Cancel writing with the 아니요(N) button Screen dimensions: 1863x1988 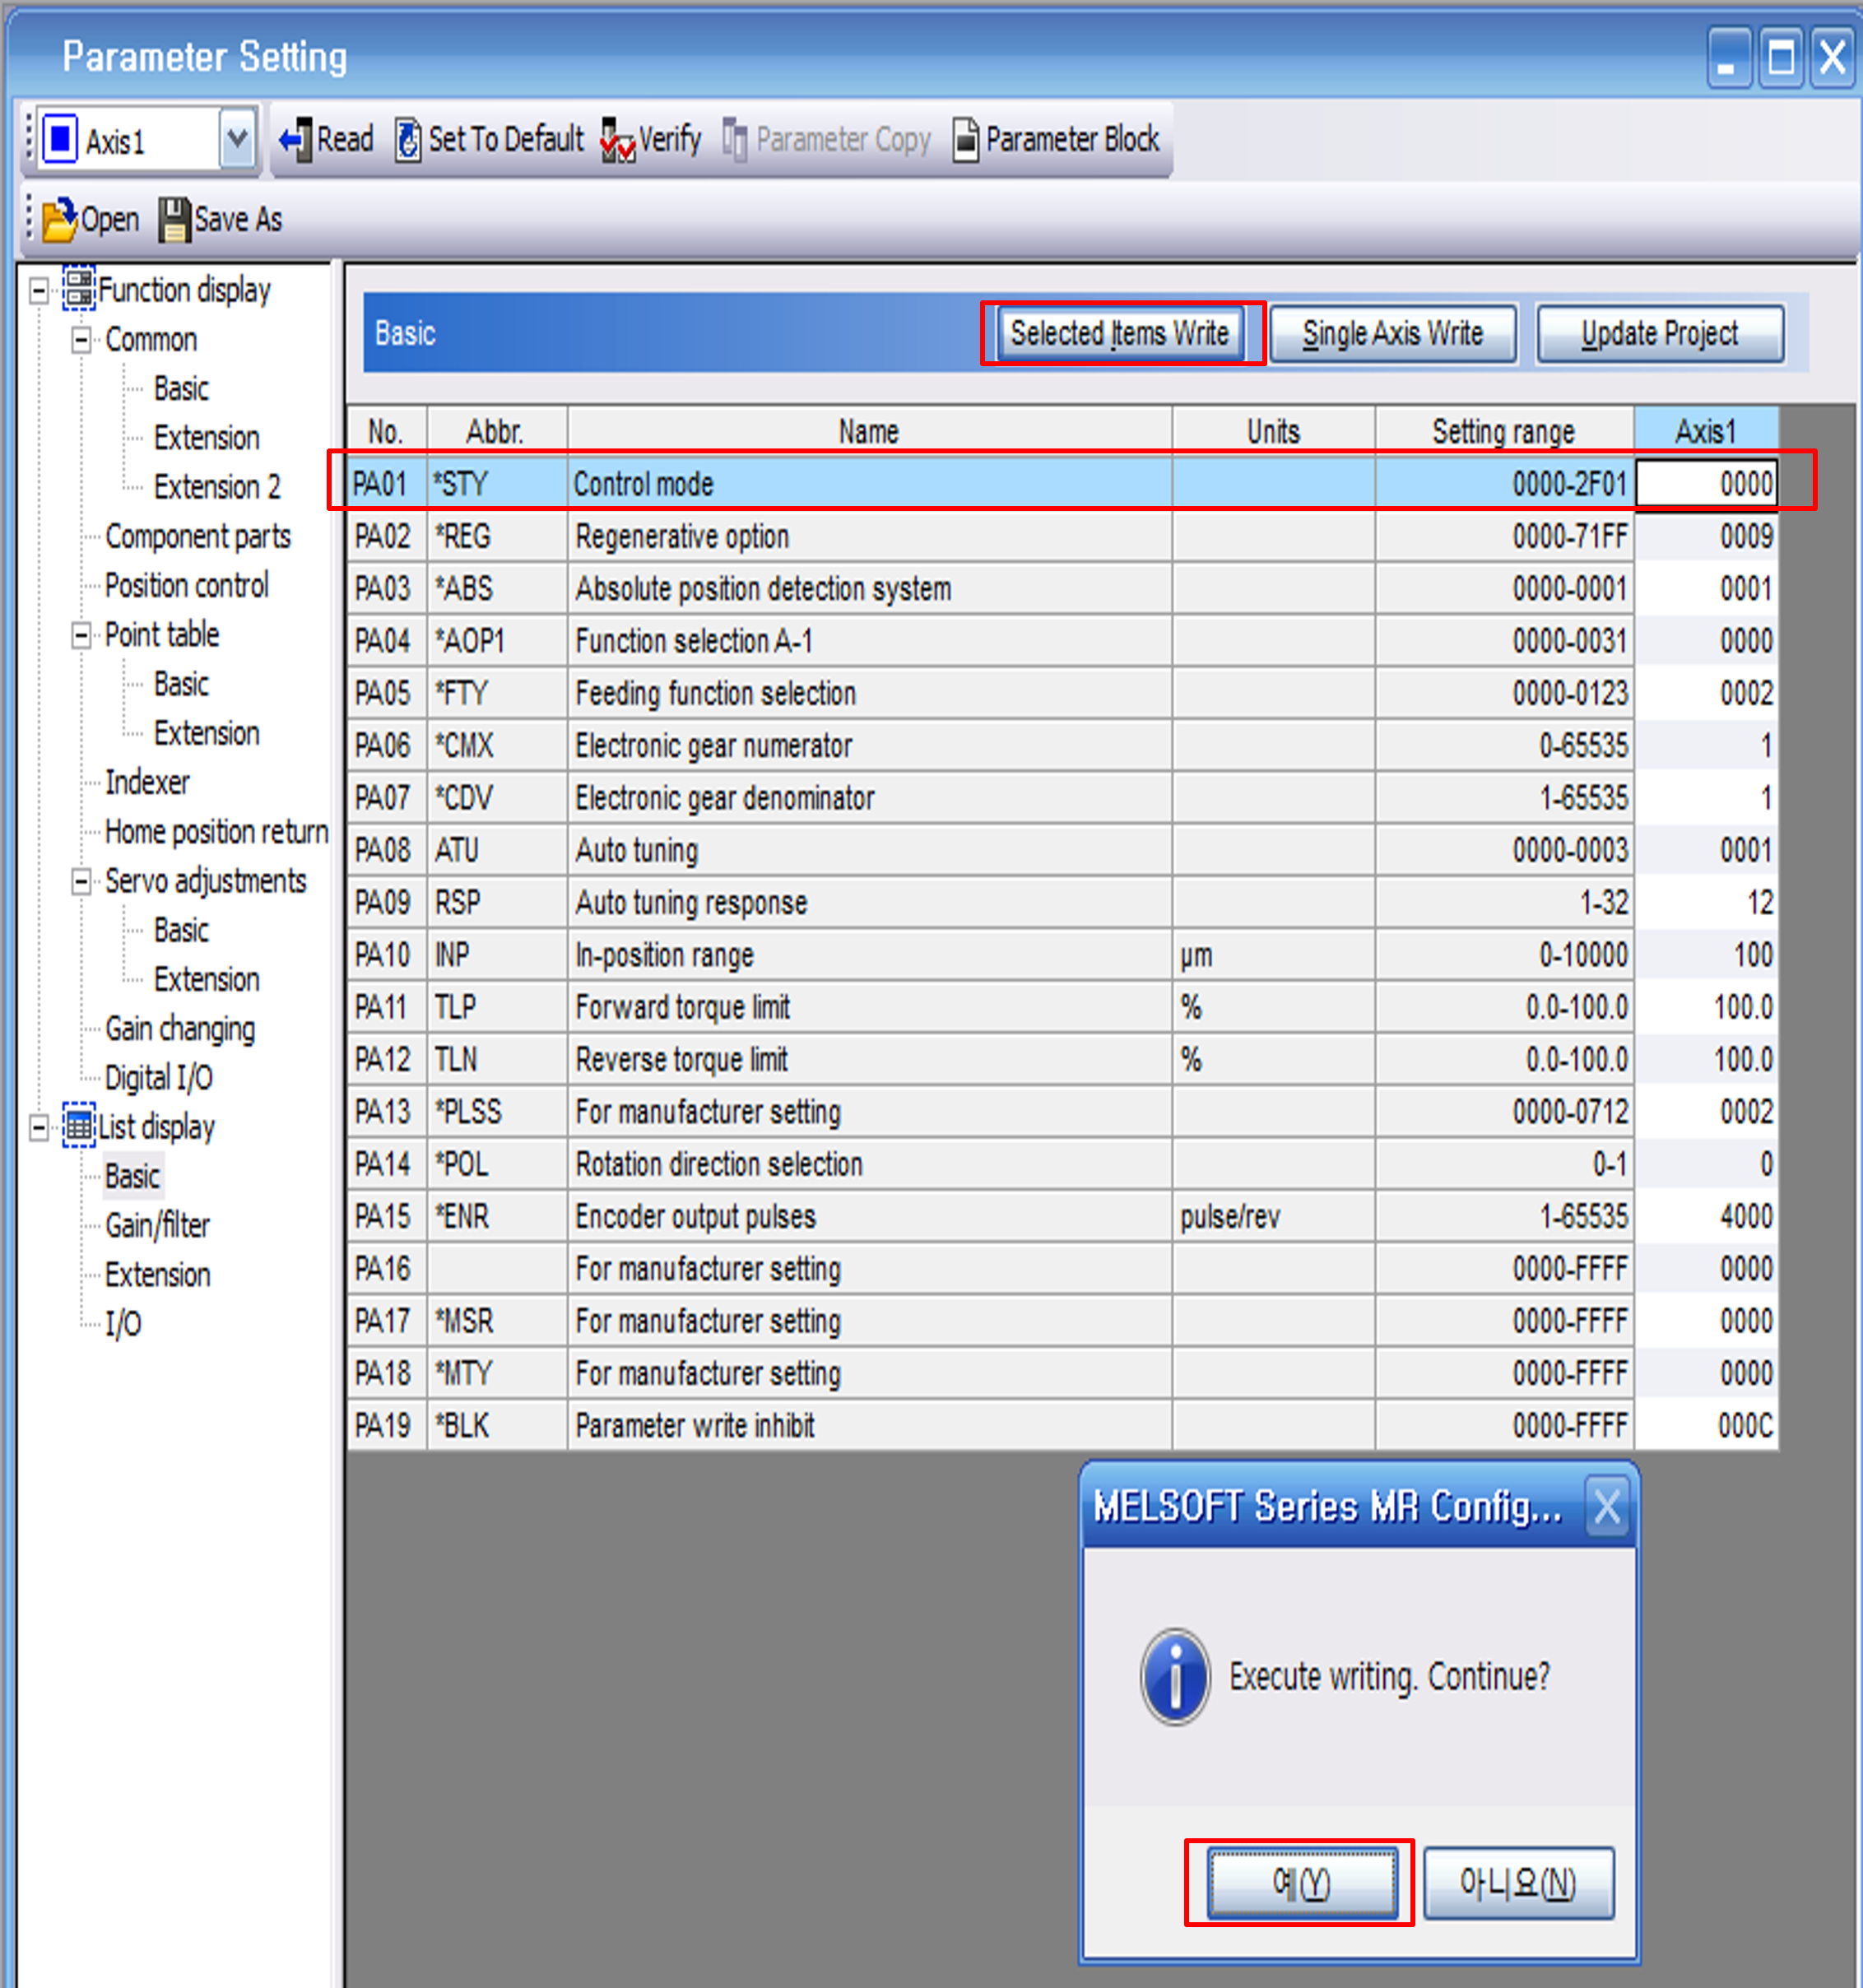point(1518,1883)
